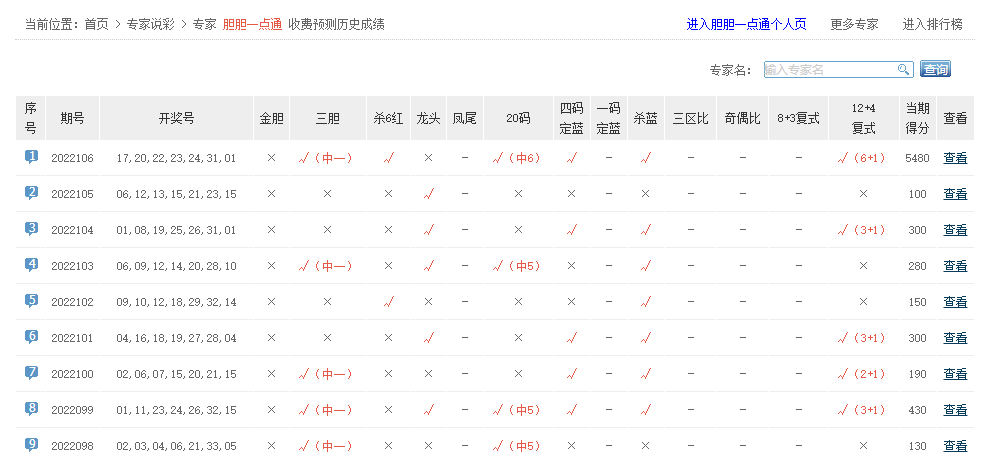This screenshot has height=460, width=992.
Task: Open 查看 link for issue 2022100
Action: pos(955,374)
